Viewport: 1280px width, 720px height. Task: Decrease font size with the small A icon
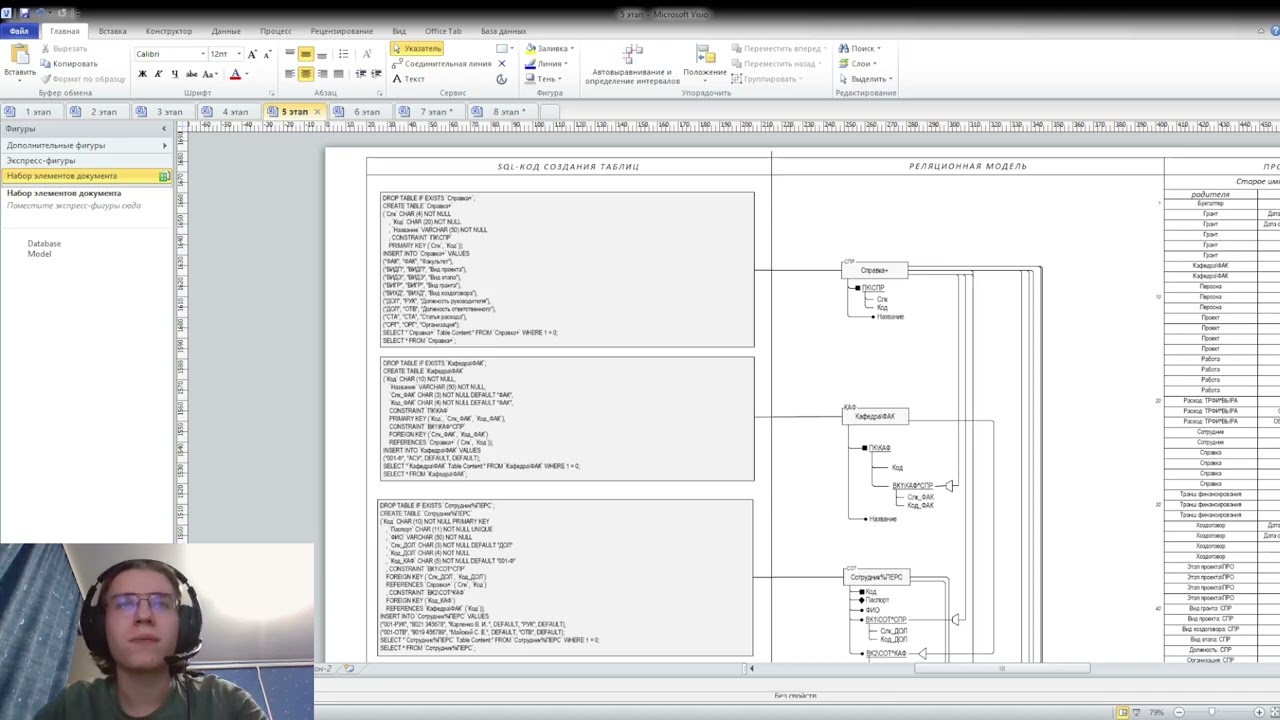point(268,54)
